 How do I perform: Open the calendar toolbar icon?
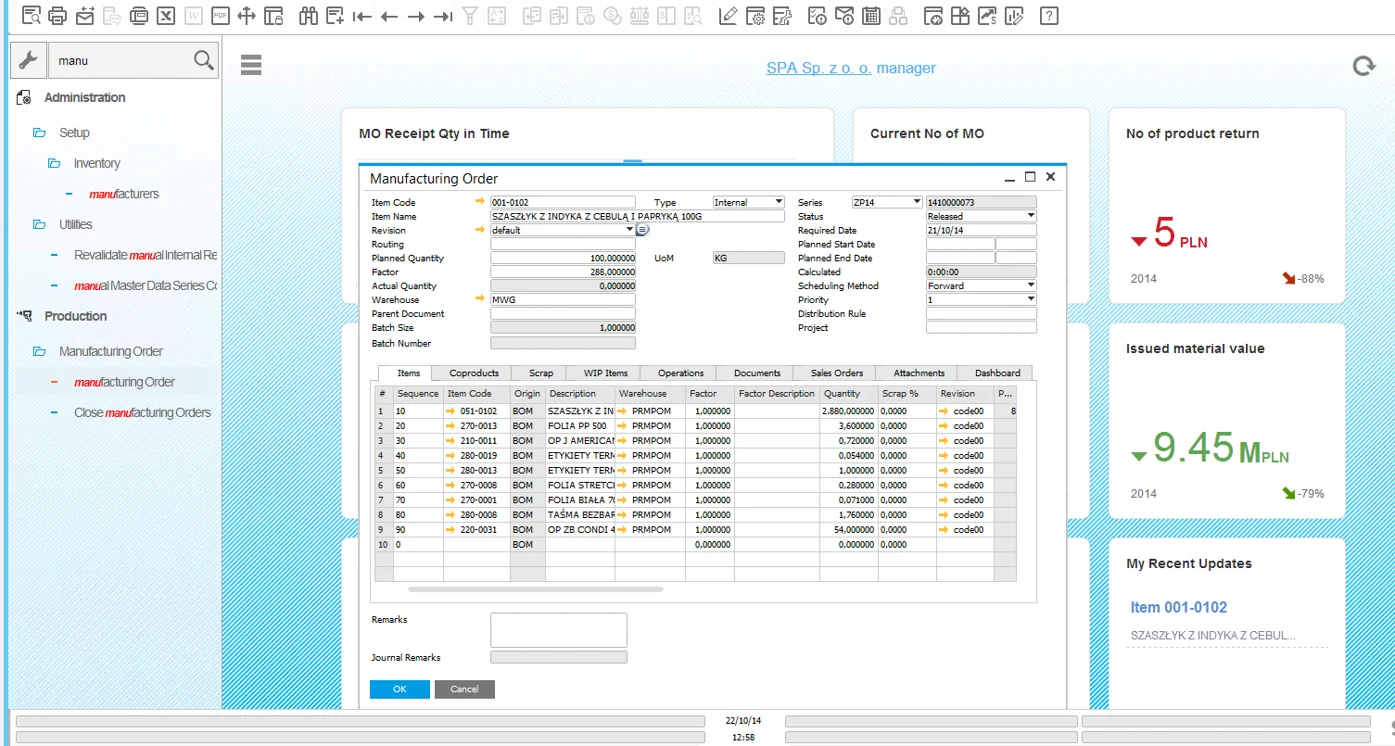click(x=871, y=16)
